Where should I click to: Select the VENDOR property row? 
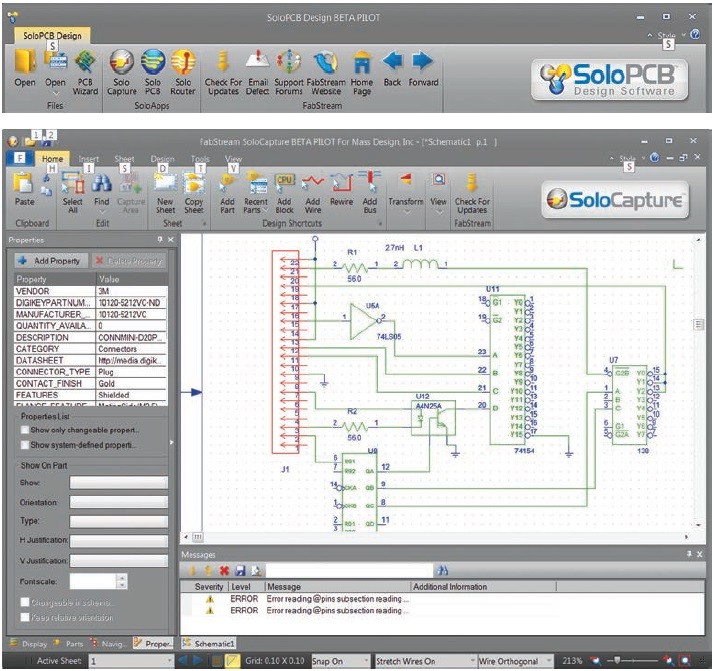pos(91,291)
